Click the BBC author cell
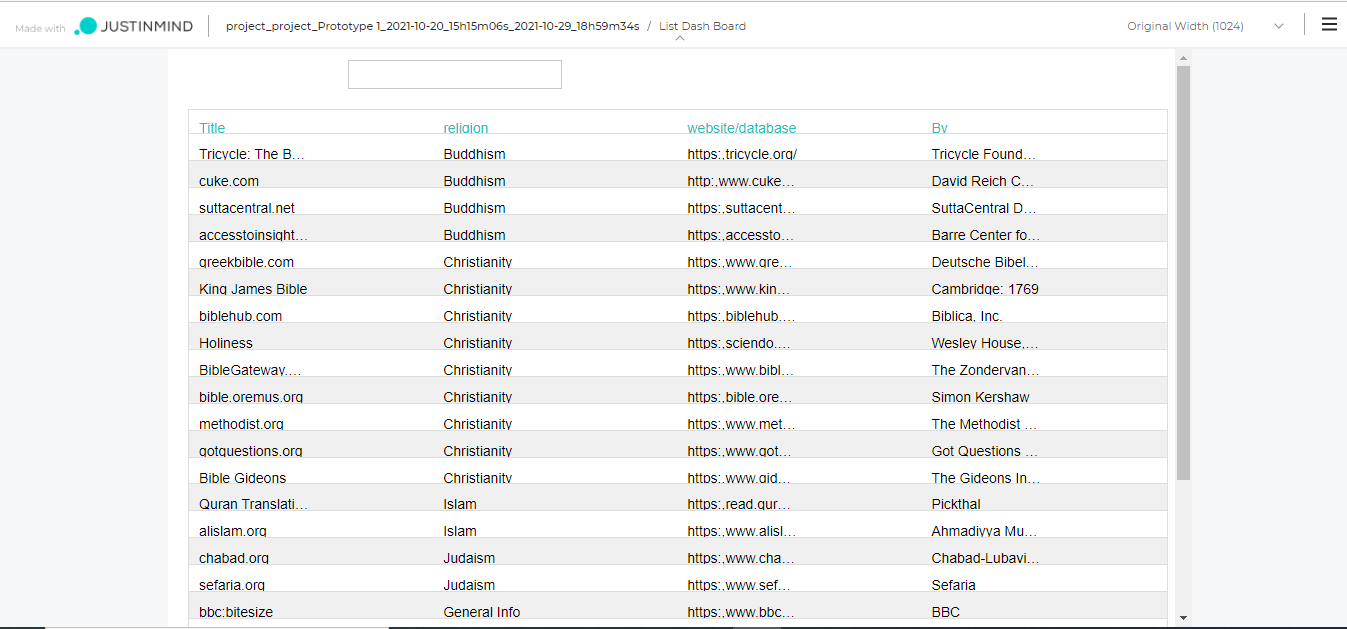 (x=946, y=612)
